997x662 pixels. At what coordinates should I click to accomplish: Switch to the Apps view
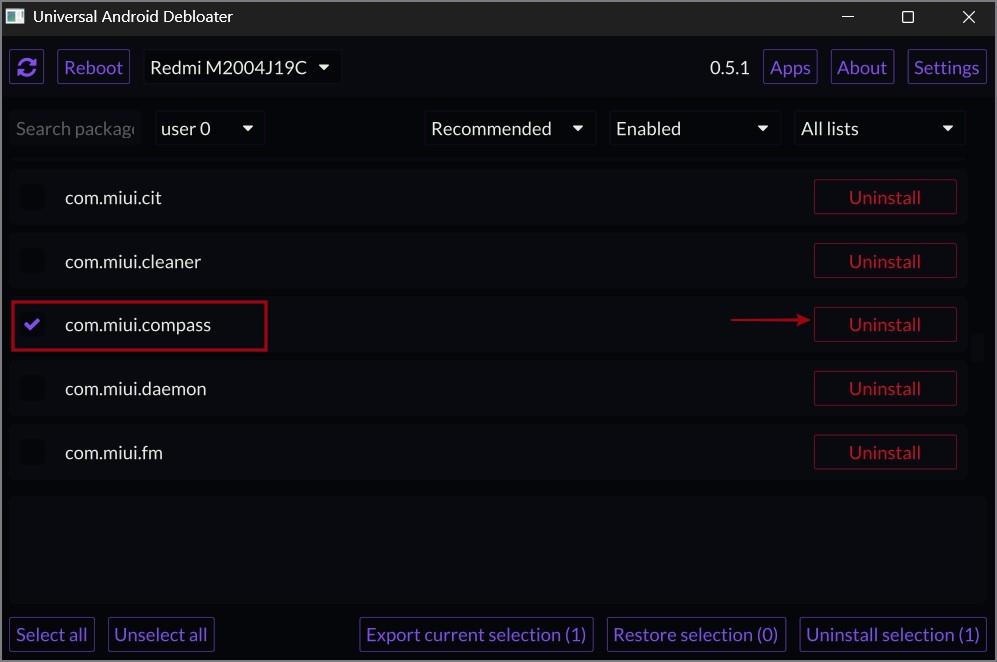(x=790, y=67)
